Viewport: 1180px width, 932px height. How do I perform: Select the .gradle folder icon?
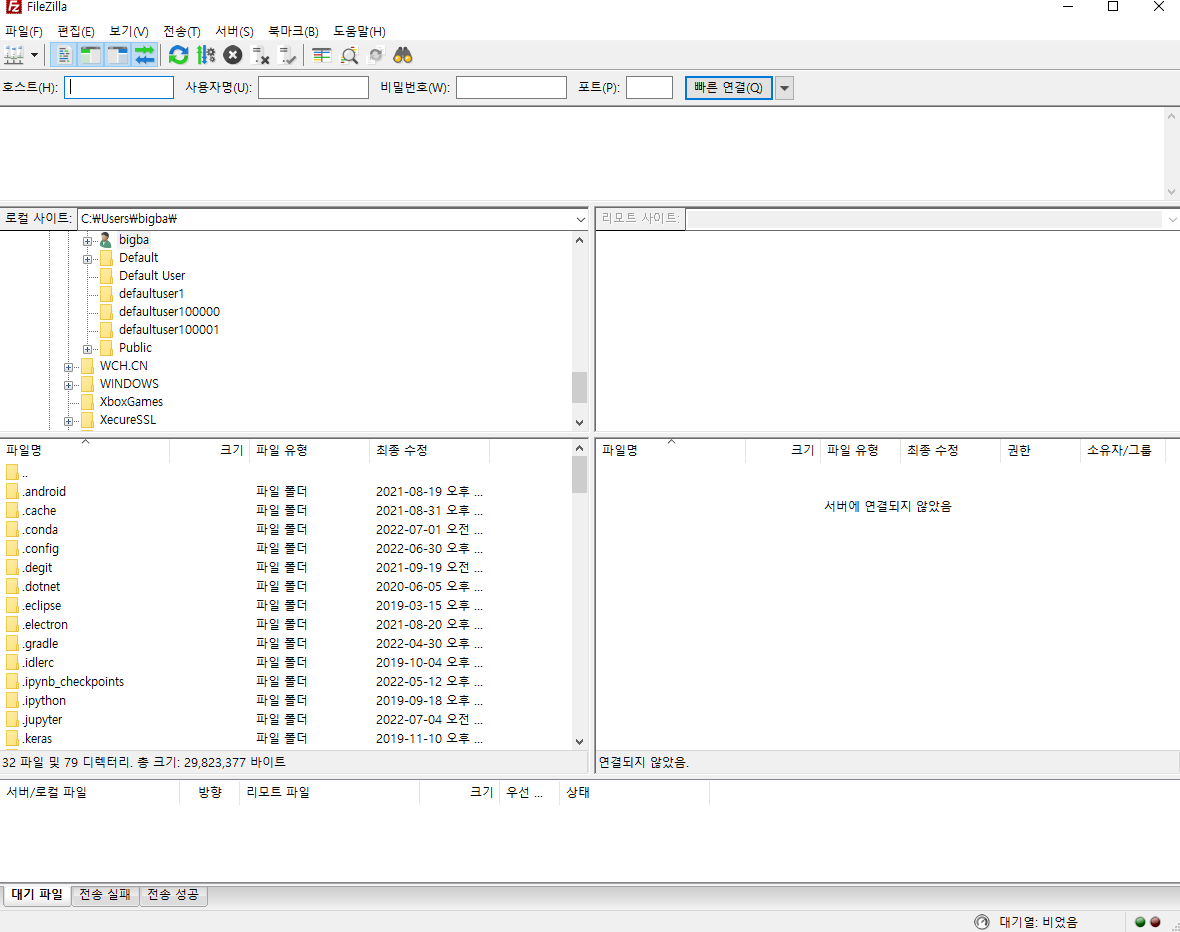(x=12, y=644)
